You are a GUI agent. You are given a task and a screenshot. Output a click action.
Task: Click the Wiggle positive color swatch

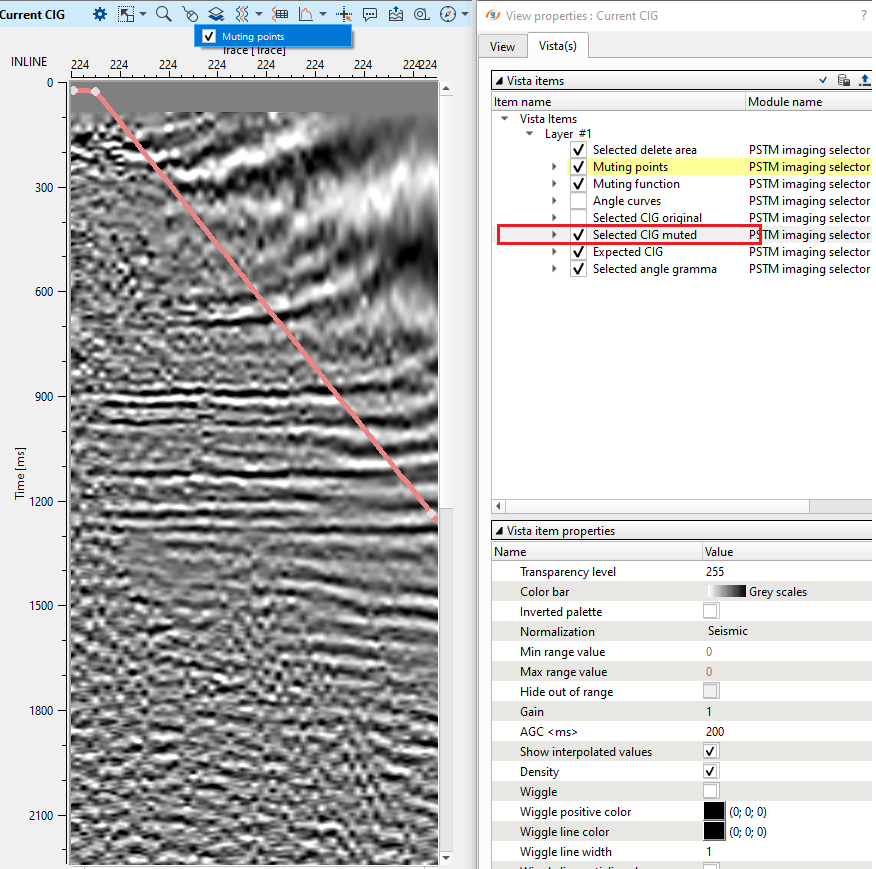[713, 811]
